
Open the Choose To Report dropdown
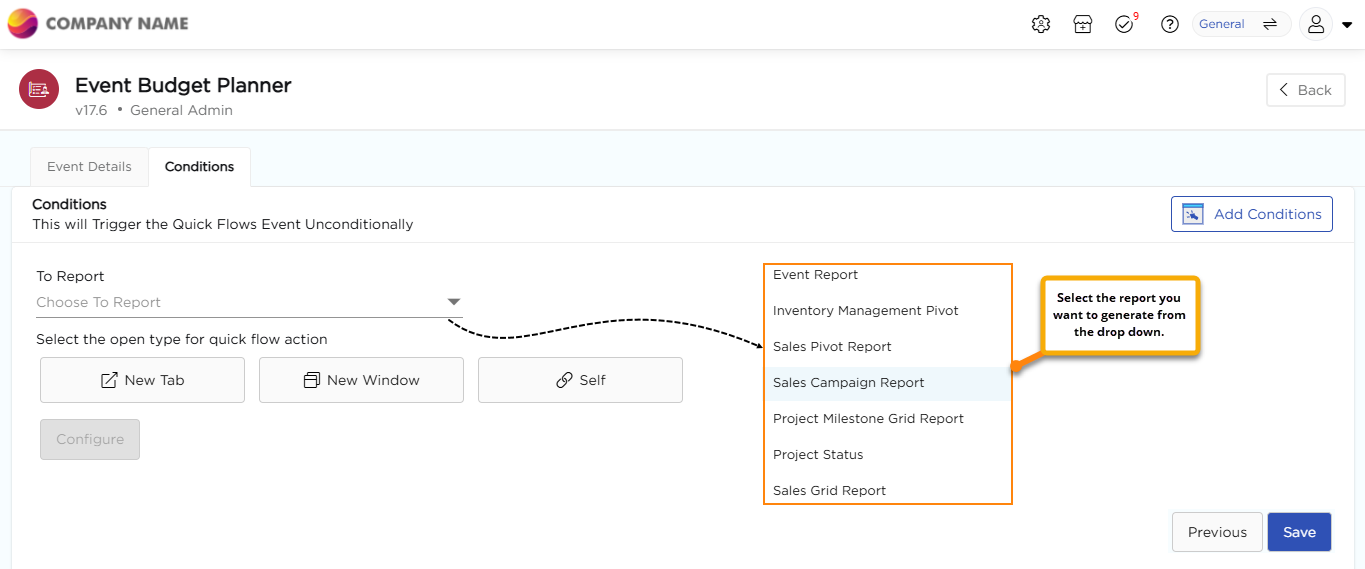click(249, 302)
